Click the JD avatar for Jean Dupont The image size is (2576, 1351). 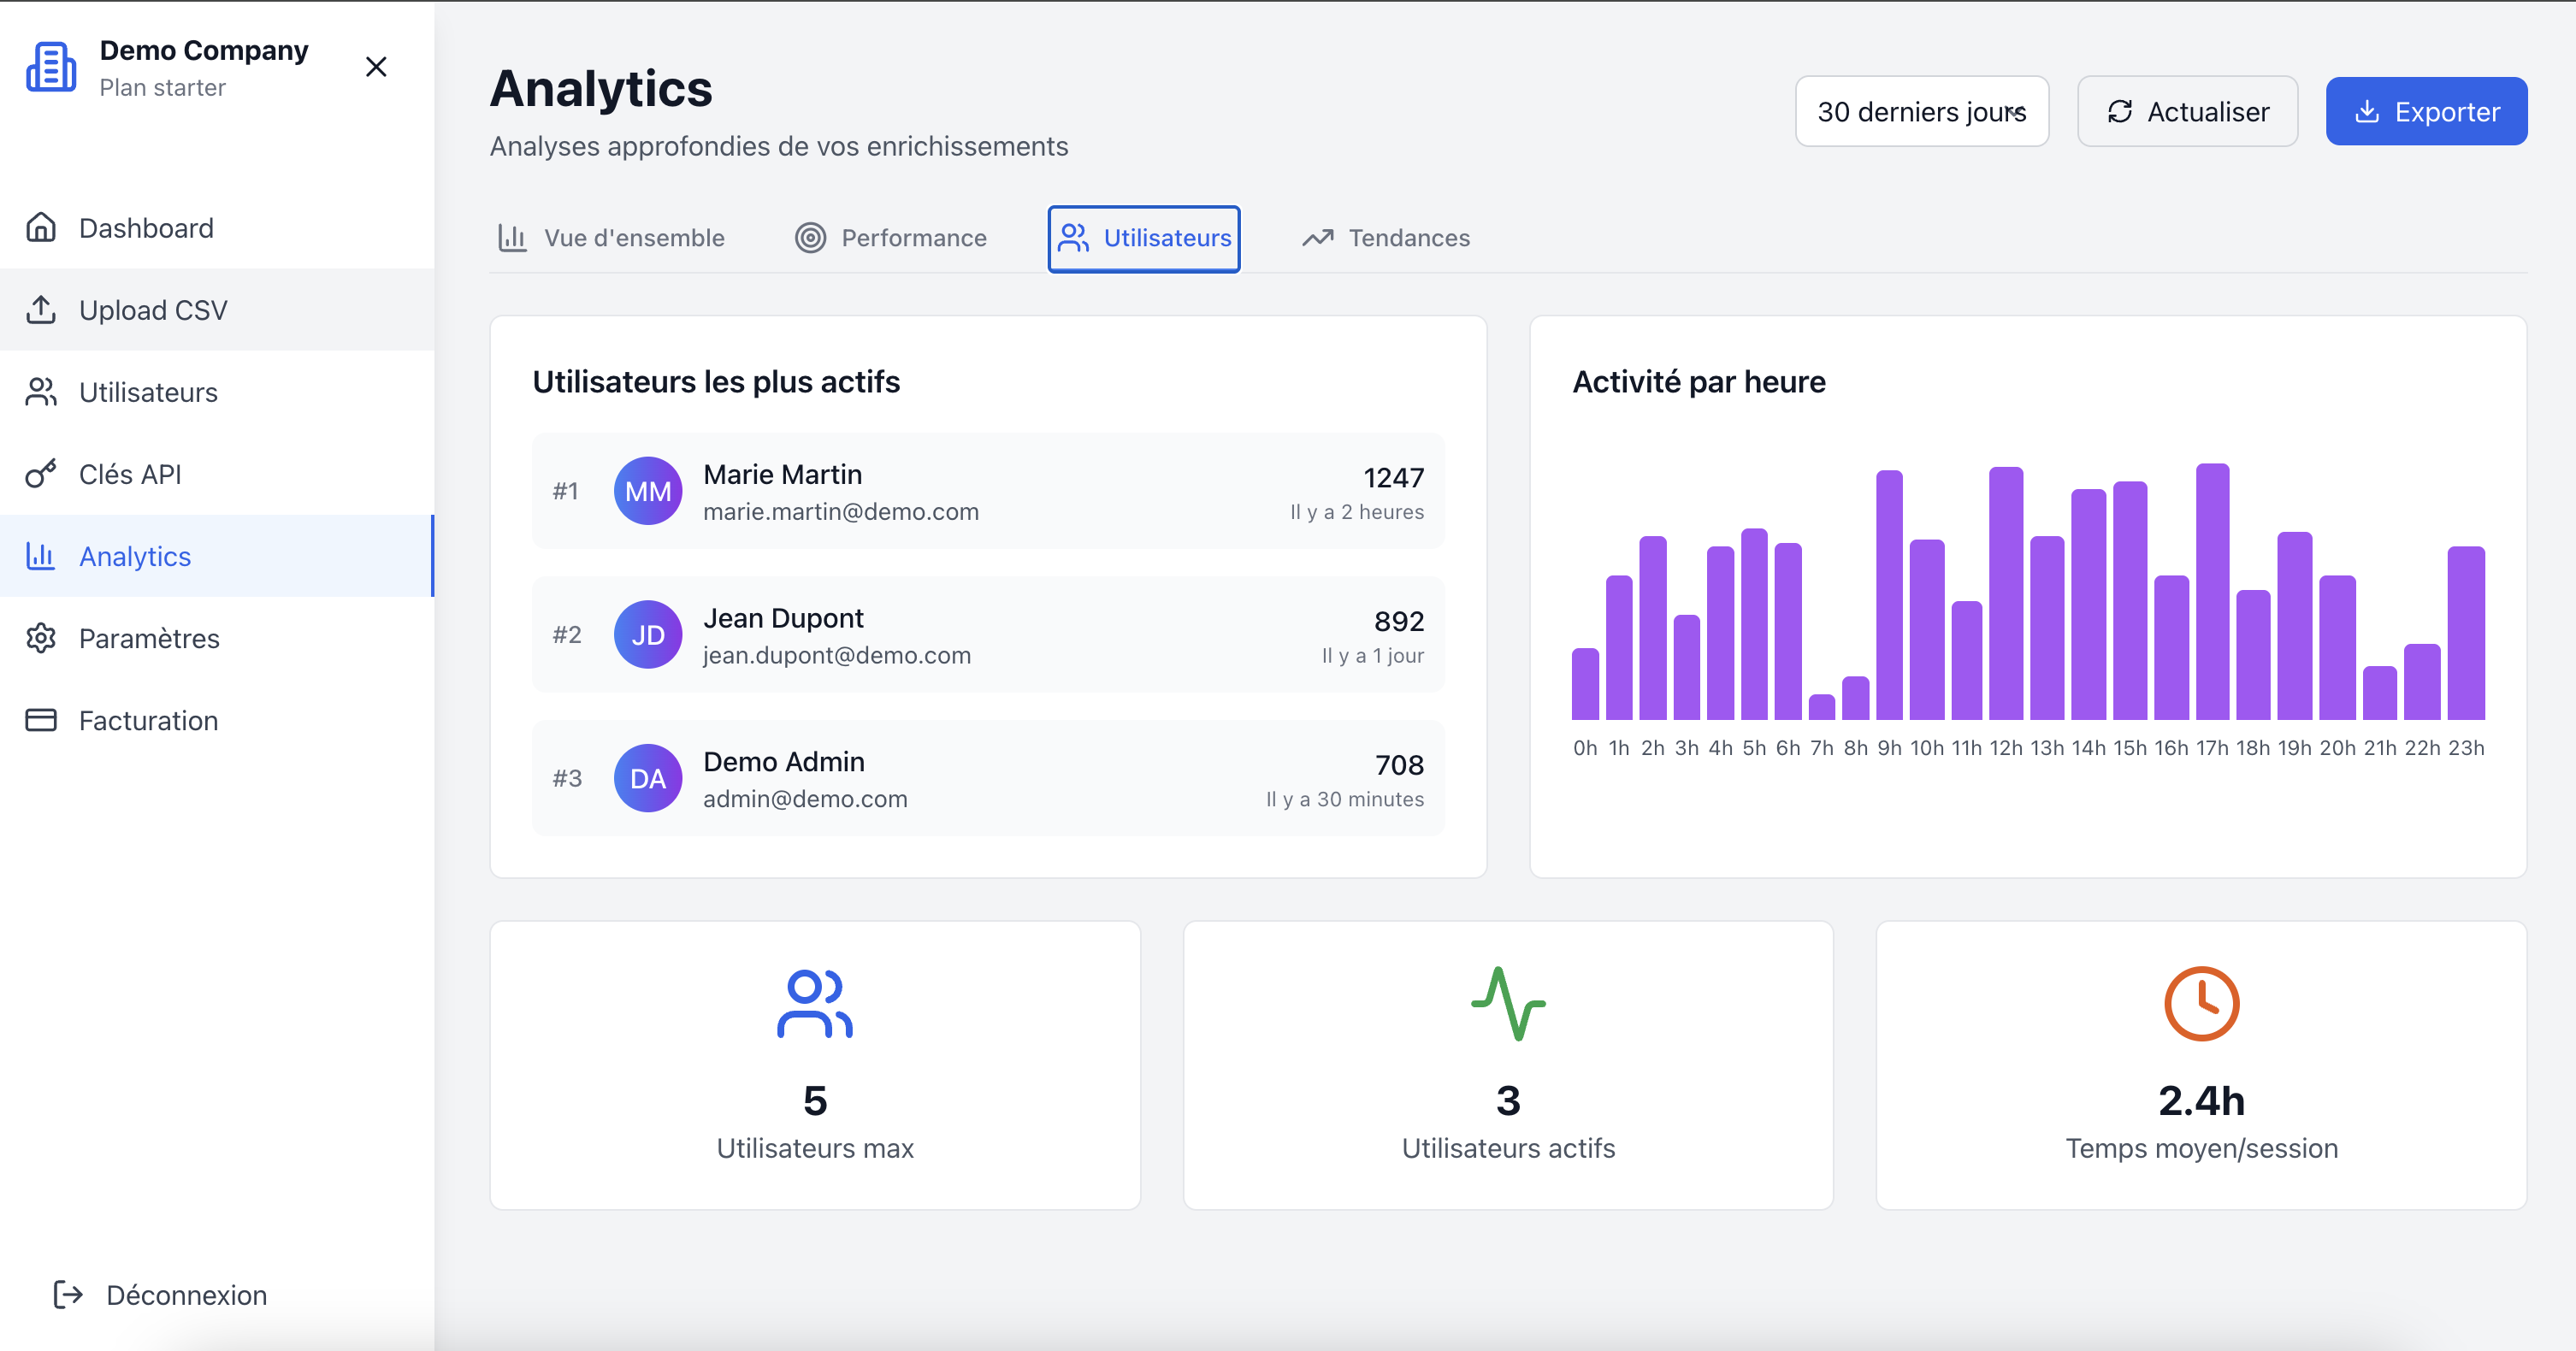pos(648,635)
